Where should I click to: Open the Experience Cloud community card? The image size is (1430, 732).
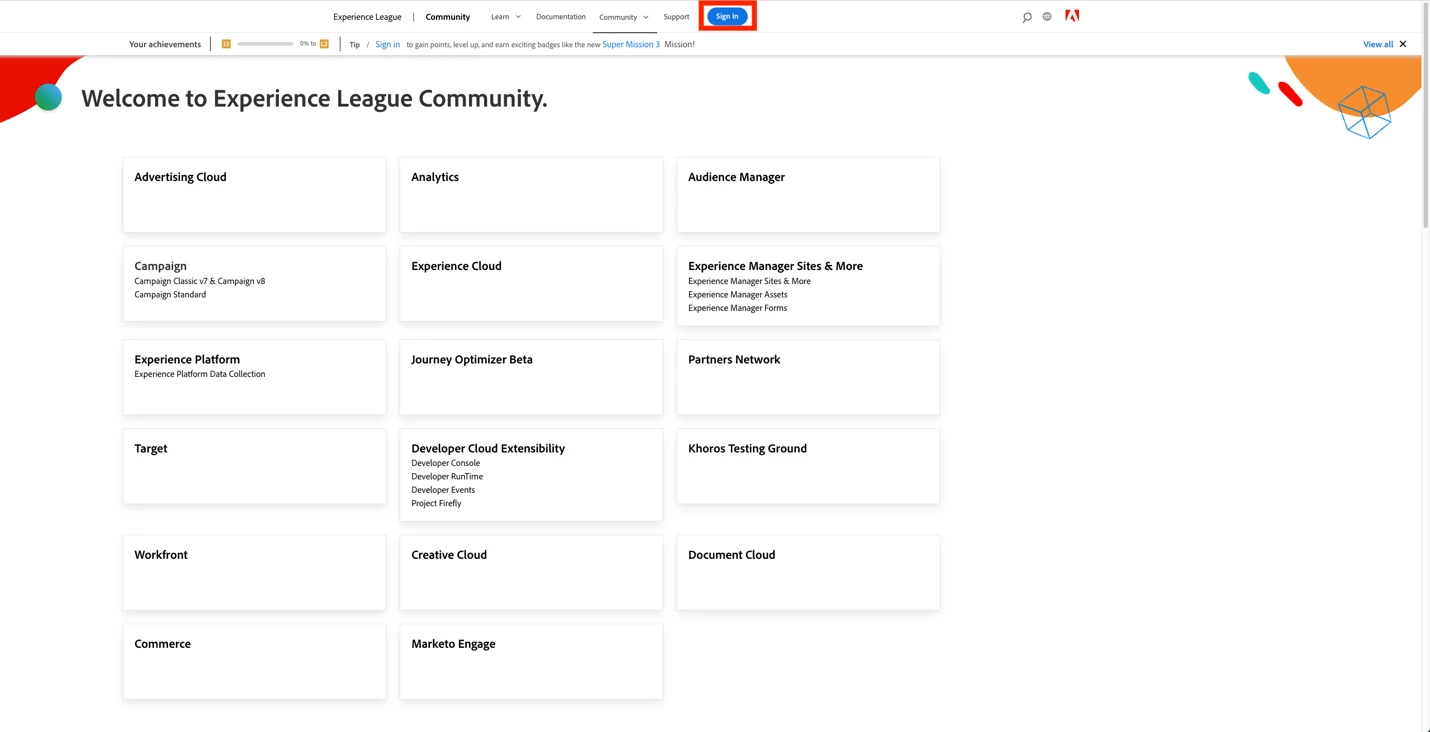(x=531, y=284)
